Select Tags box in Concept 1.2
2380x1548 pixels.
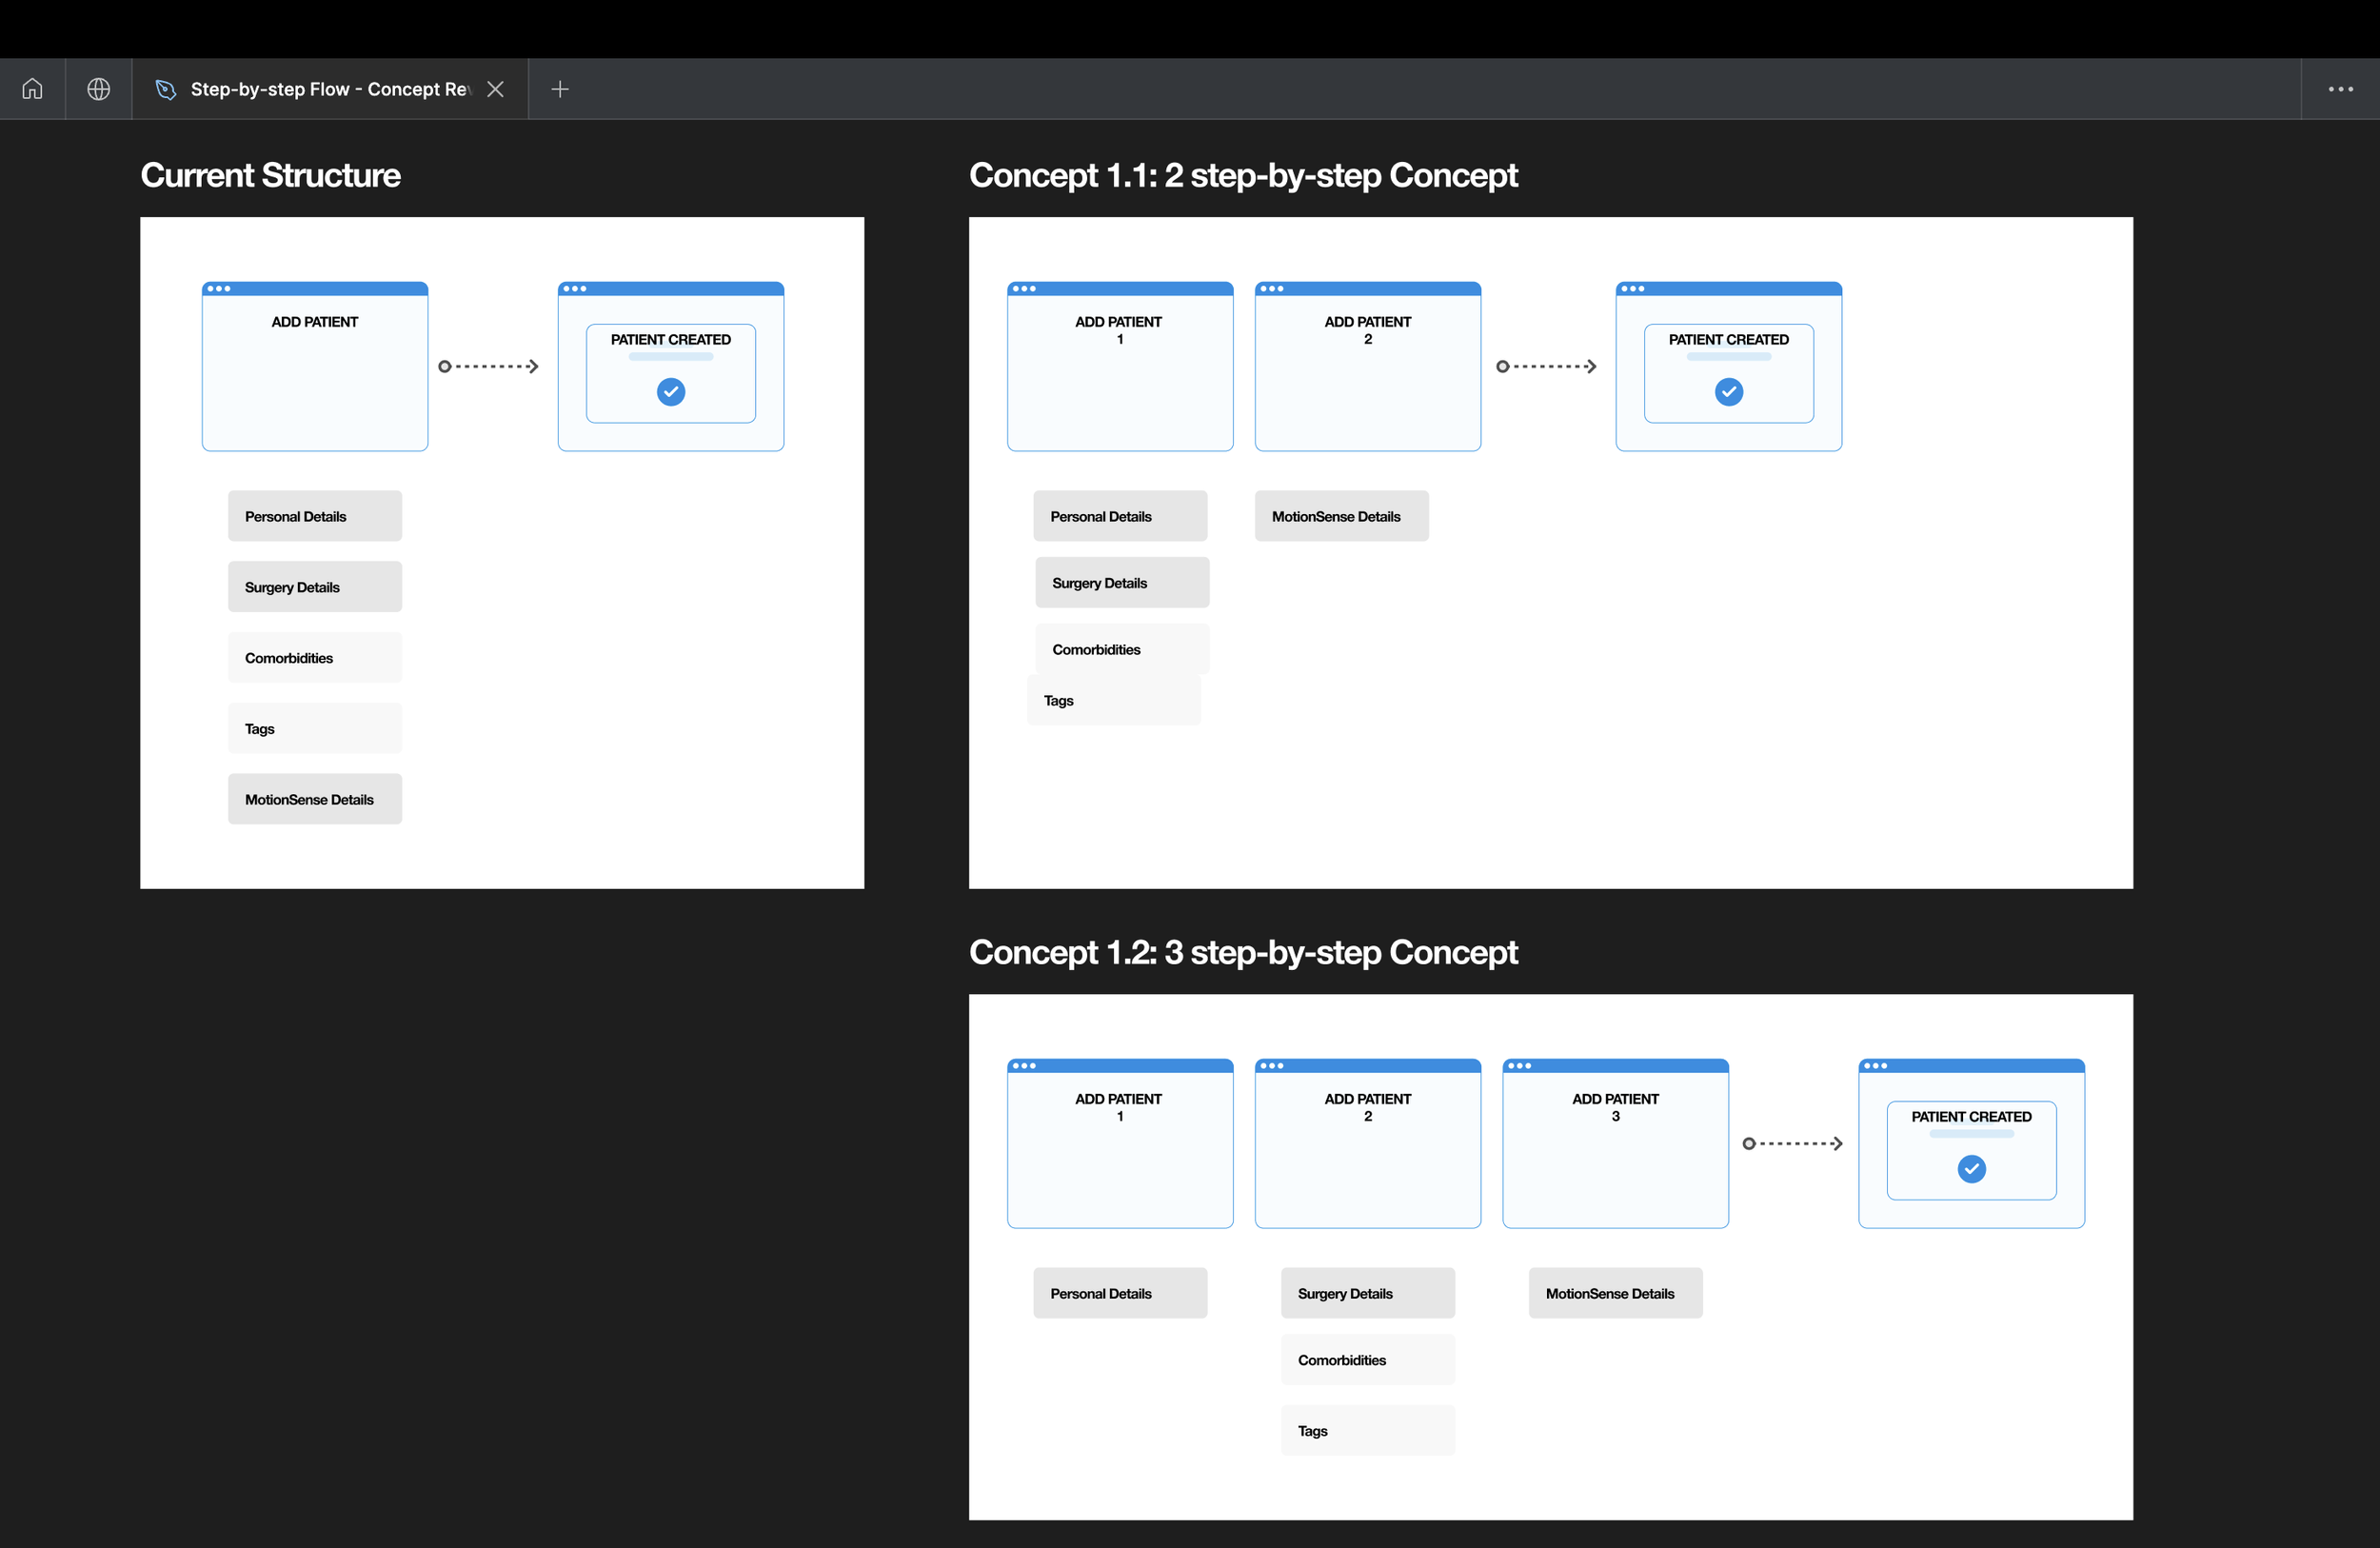(x=1367, y=1430)
